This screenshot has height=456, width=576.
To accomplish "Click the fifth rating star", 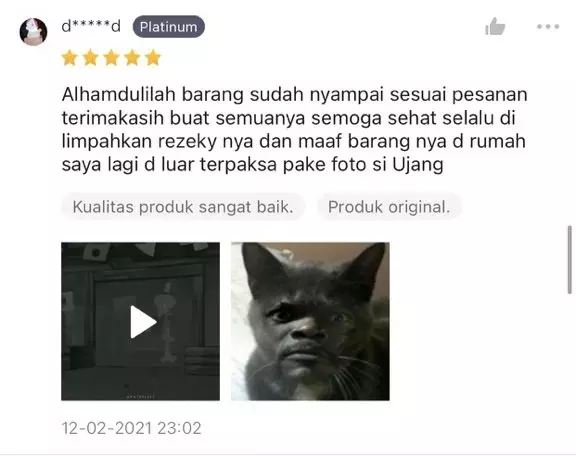I will pyautogui.click(x=153, y=58).
